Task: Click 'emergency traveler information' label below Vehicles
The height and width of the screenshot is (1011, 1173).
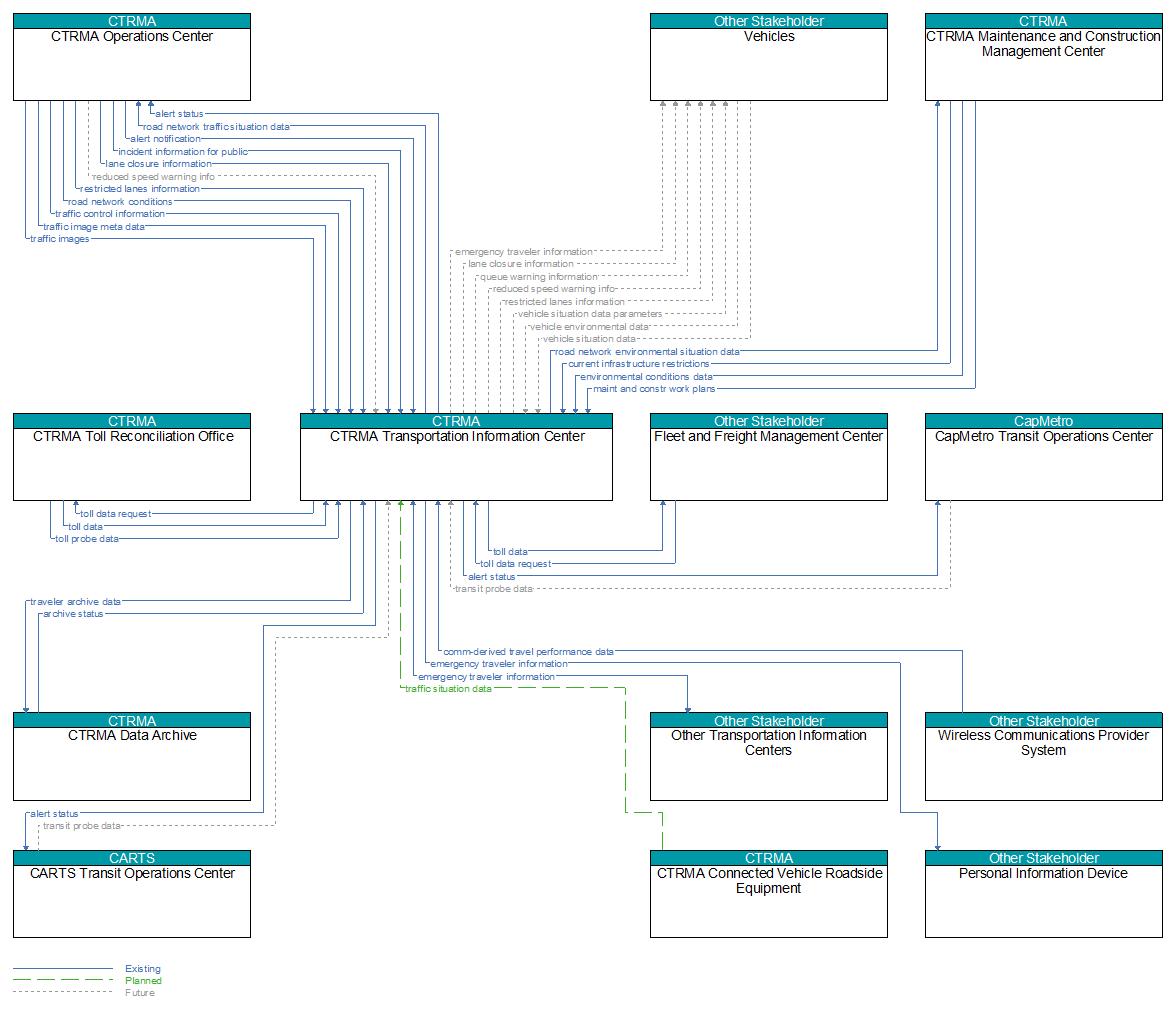Action: pos(524,251)
